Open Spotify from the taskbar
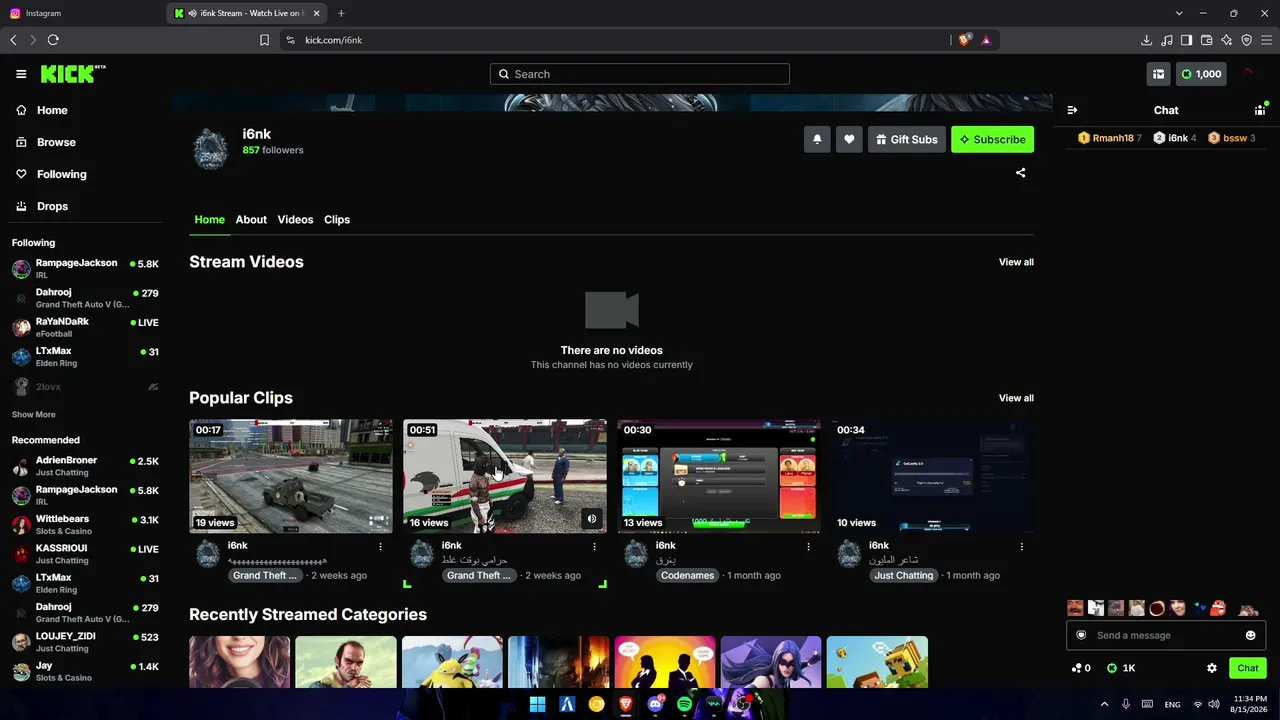Image resolution: width=1280 pixels, height=720 pixels. [x=684, y=704]
